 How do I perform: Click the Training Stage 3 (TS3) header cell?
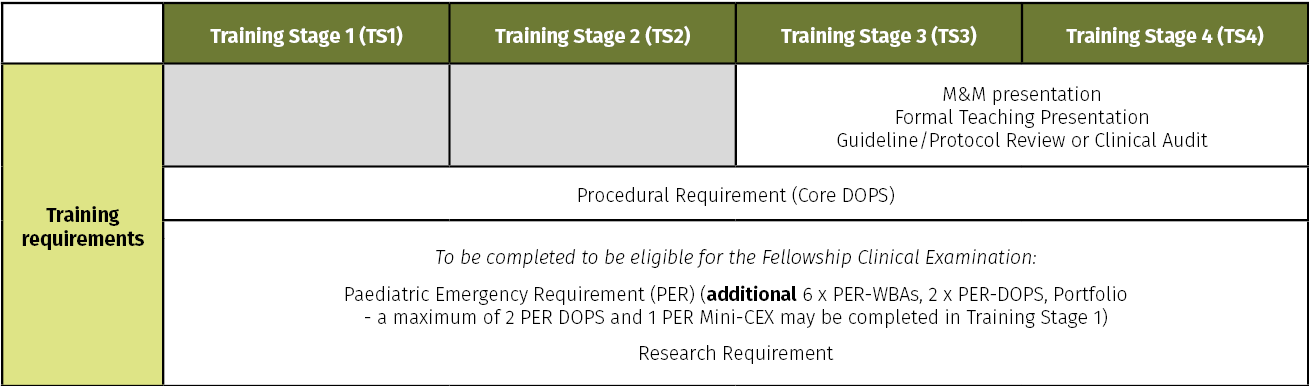(x=879, y=35)
